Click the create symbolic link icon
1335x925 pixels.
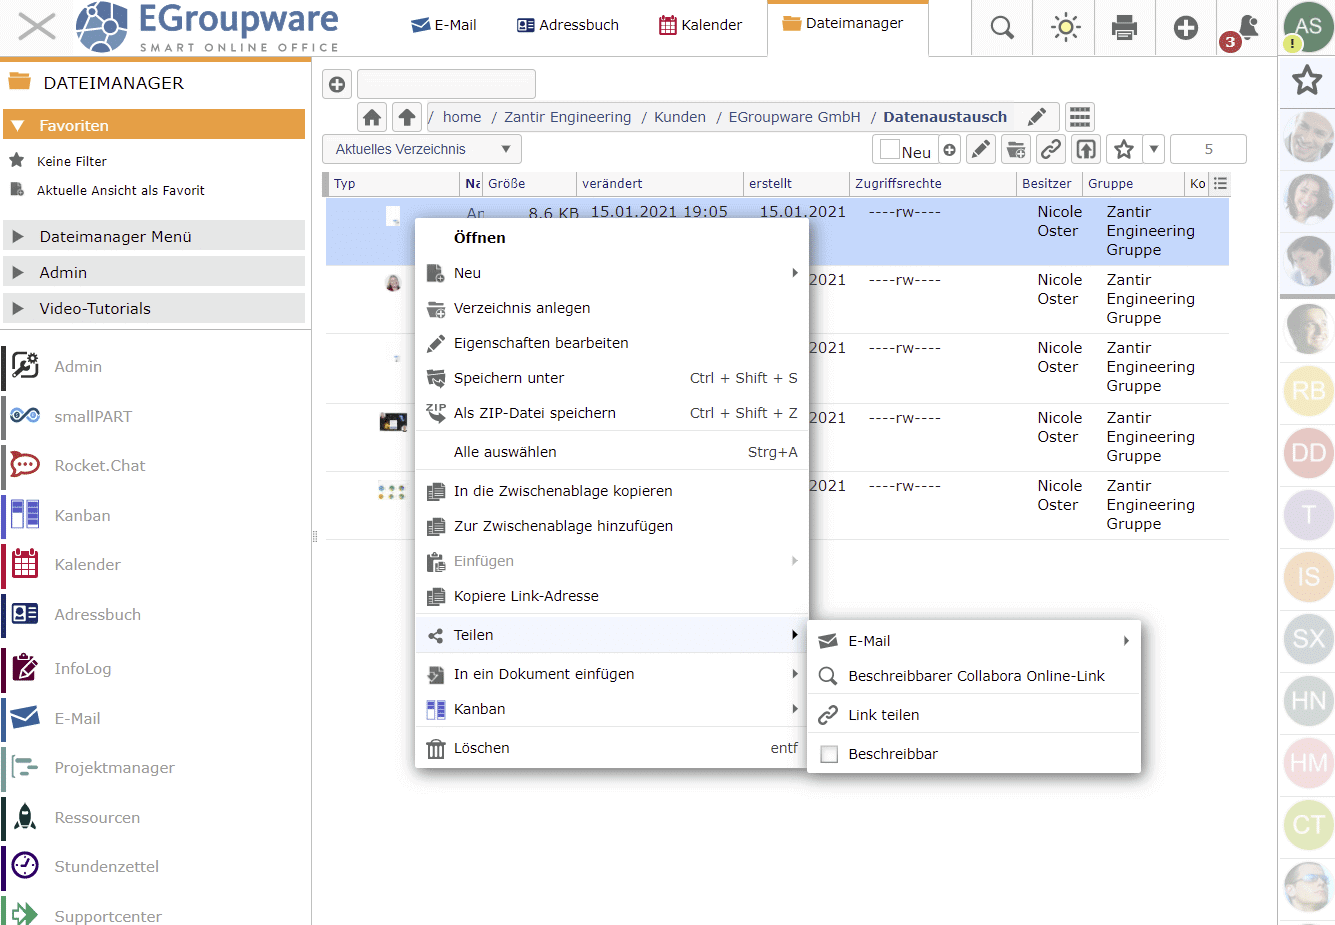click(1050, 150)
